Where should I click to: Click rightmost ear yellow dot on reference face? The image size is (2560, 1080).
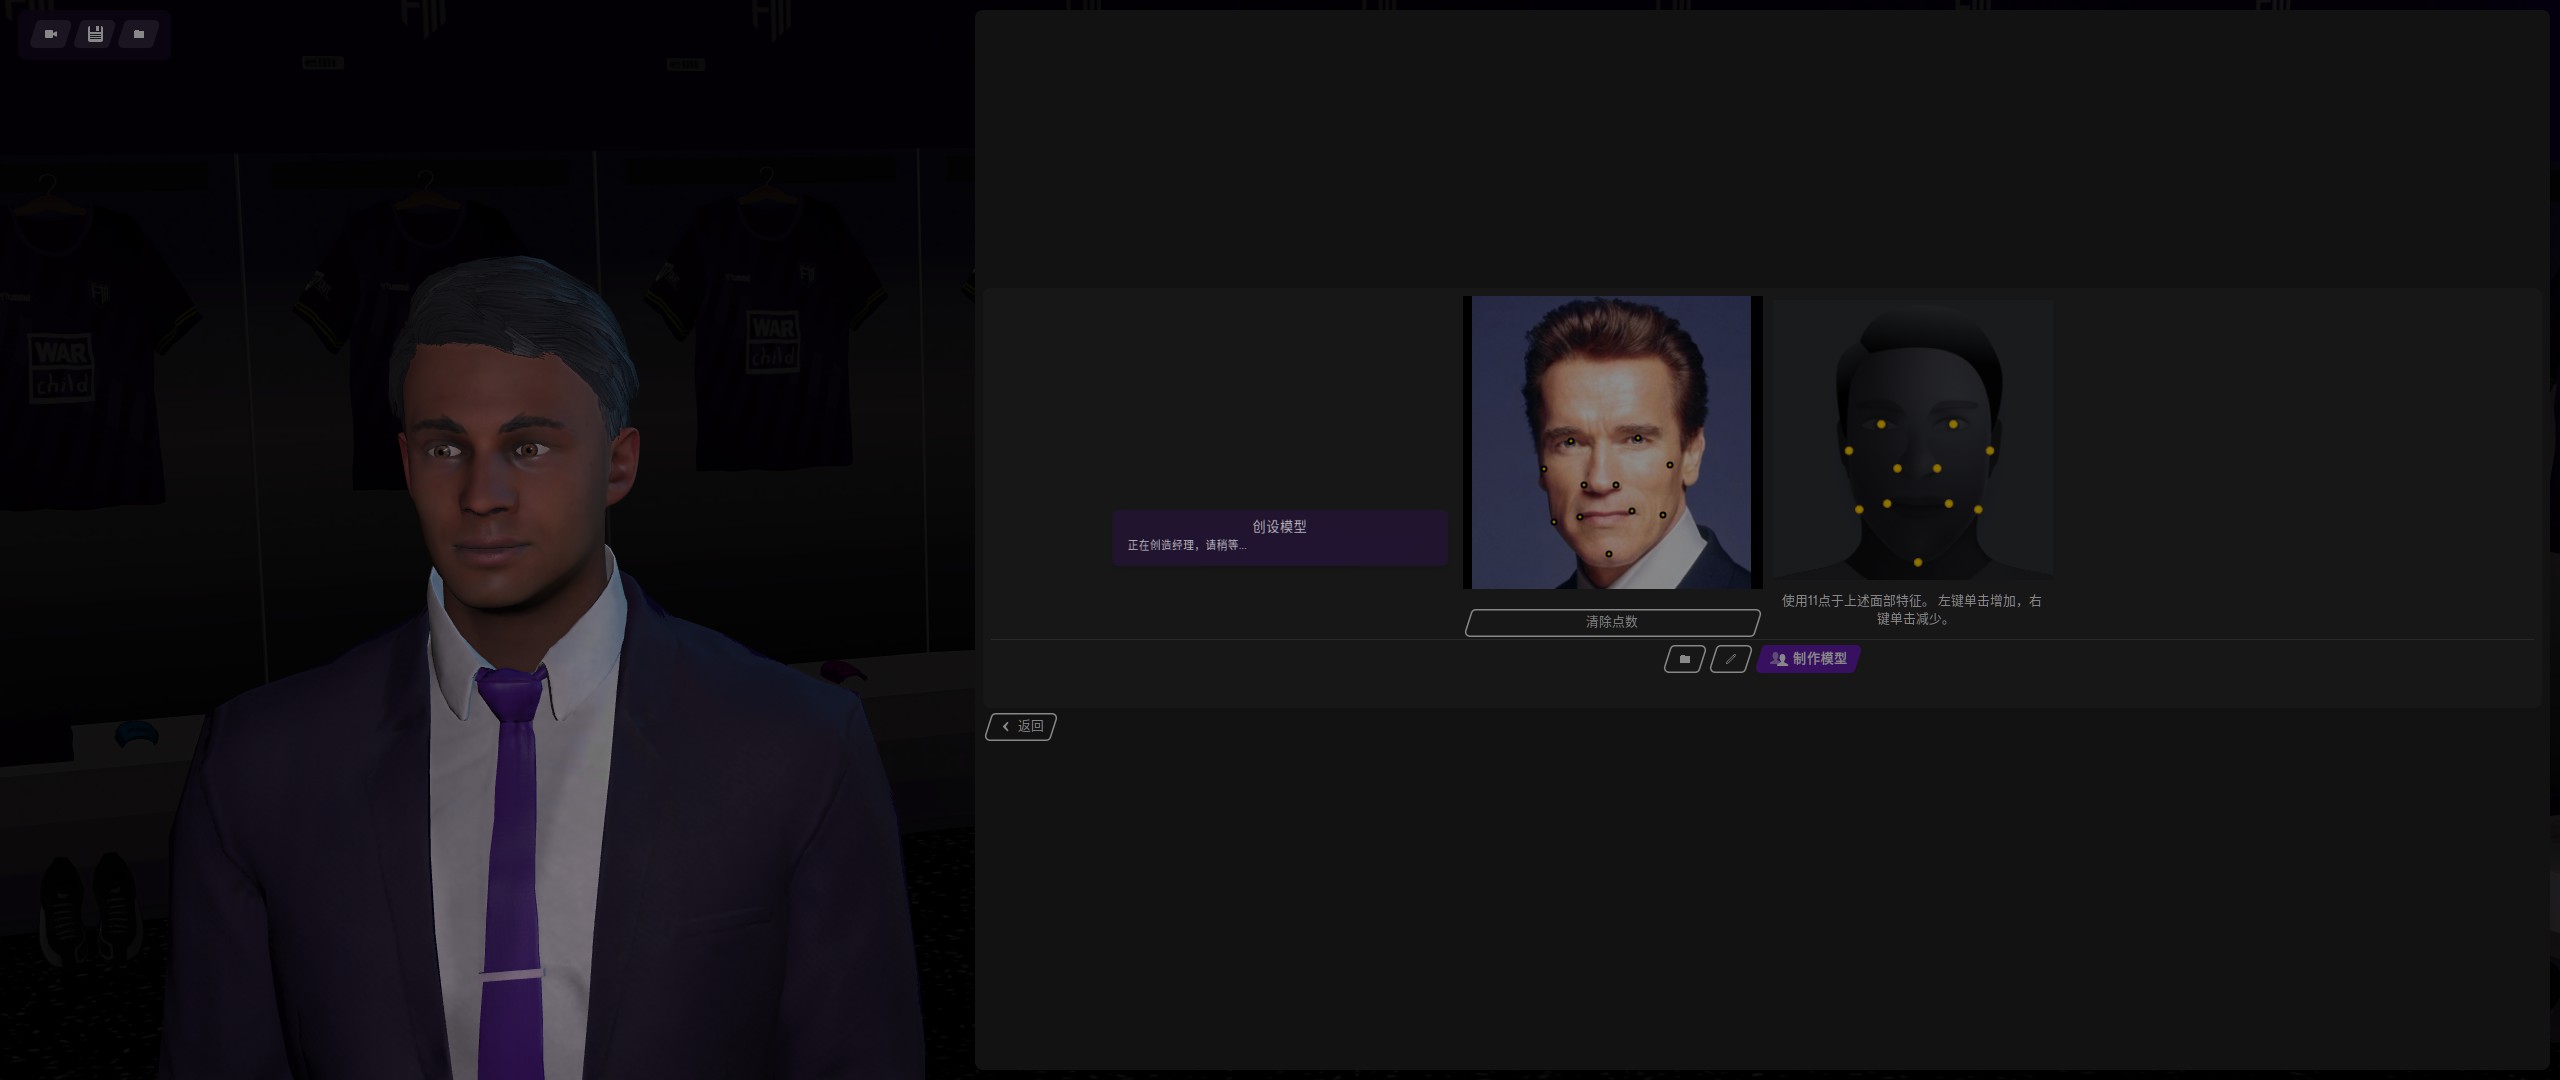click(1990, 451)
